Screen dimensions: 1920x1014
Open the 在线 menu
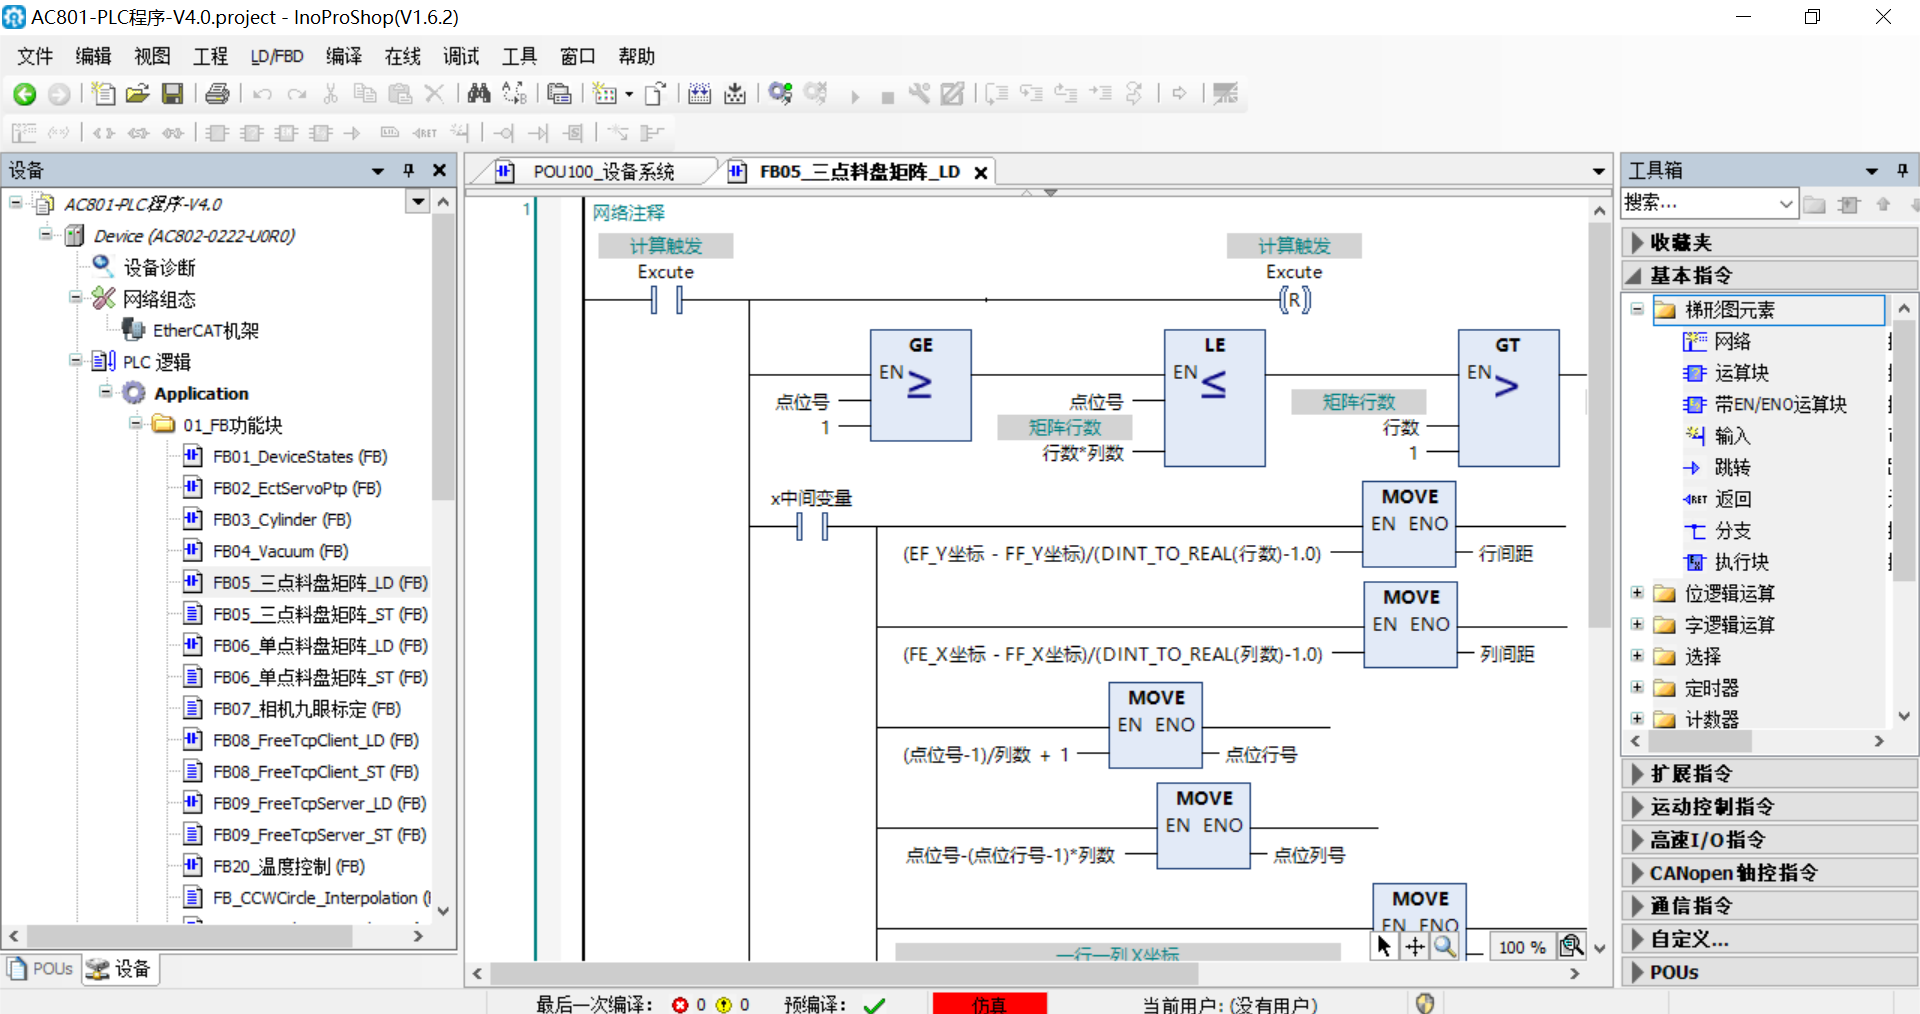pos(403,56)
